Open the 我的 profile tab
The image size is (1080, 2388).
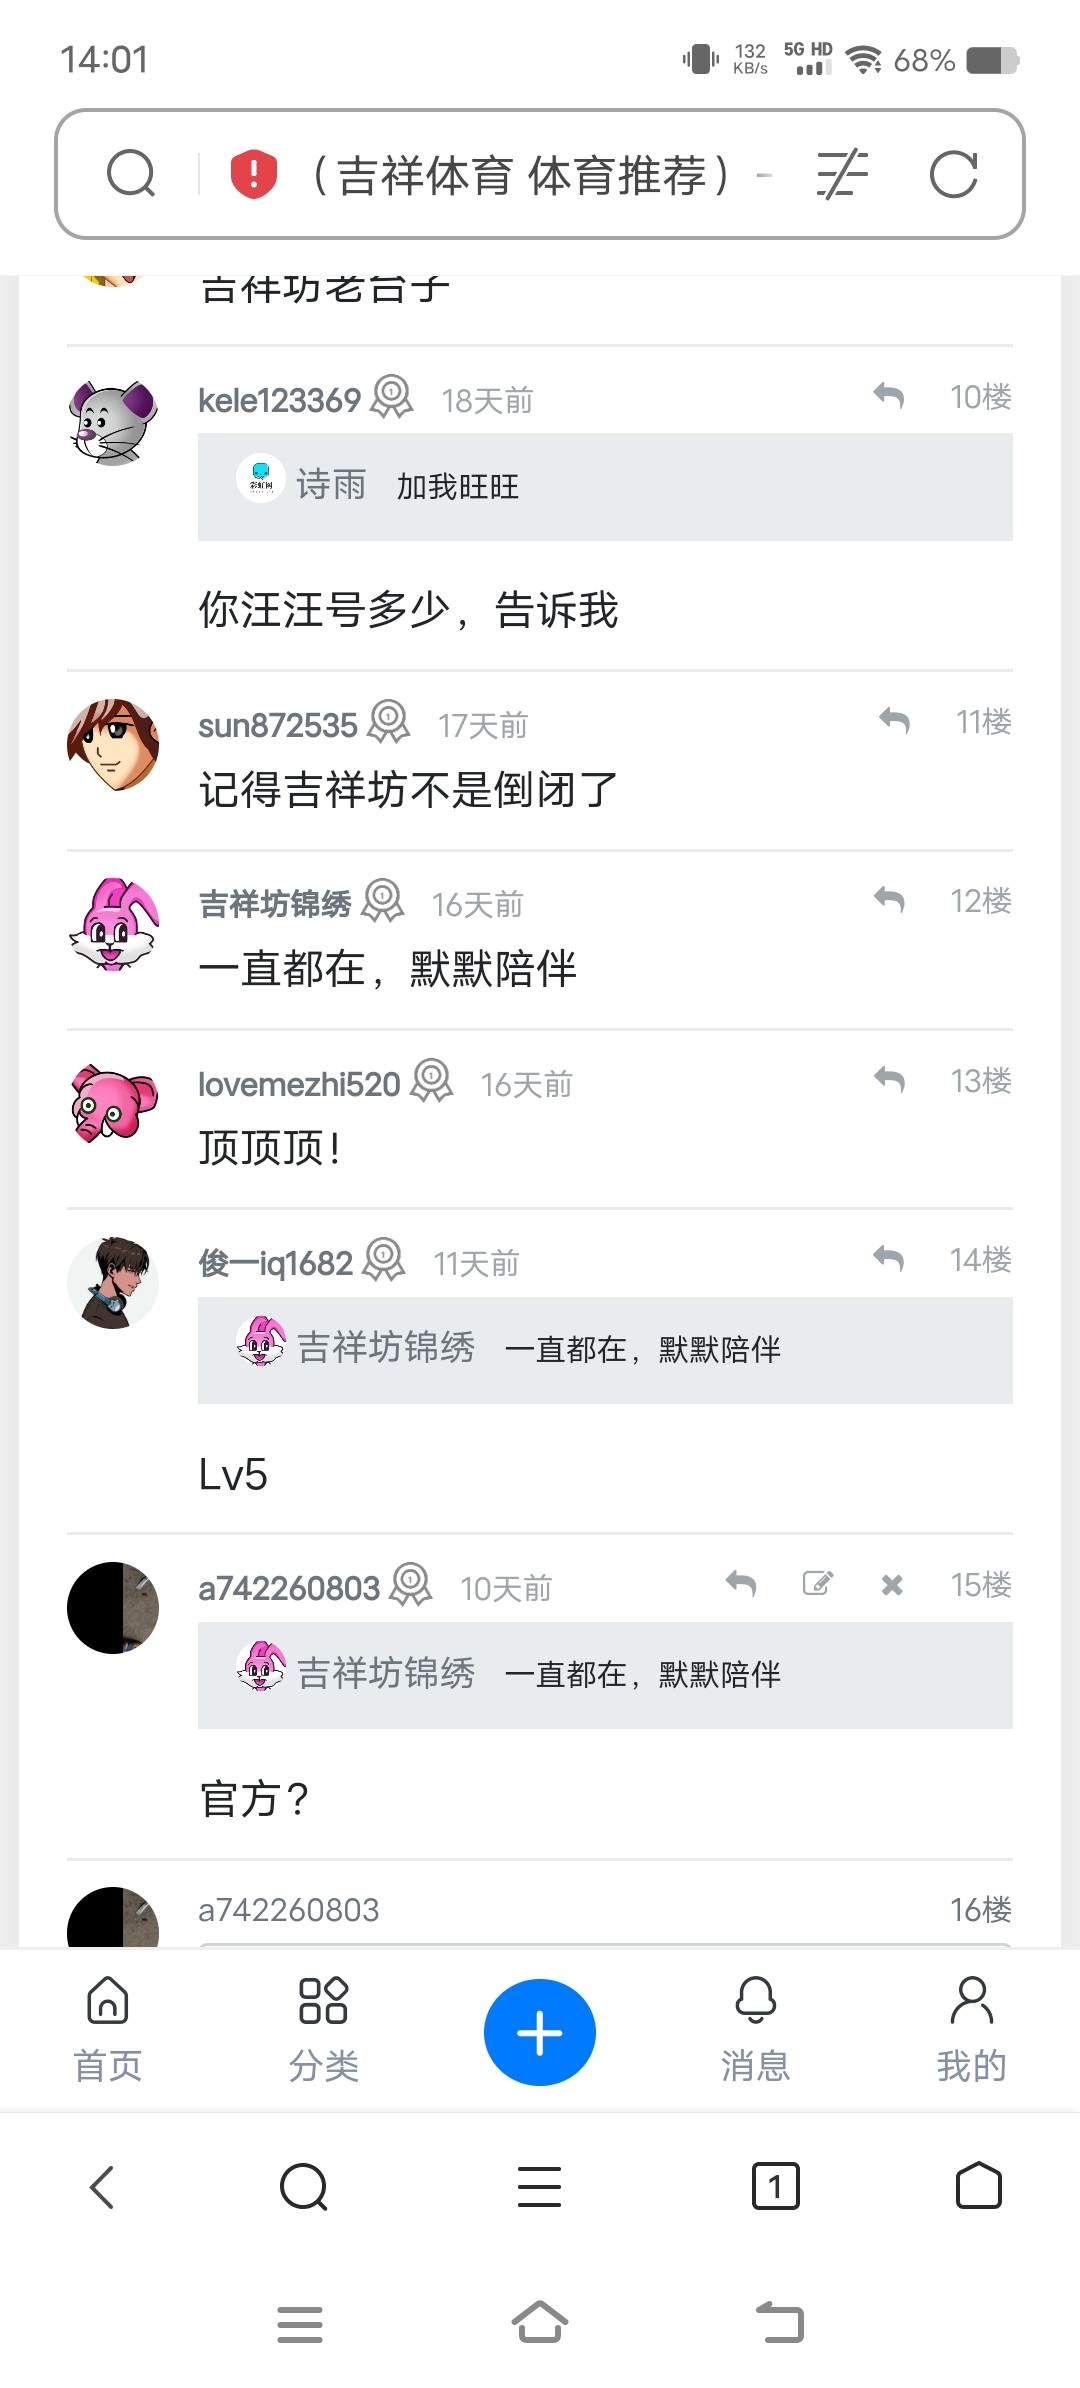(x=972, y=2030)
